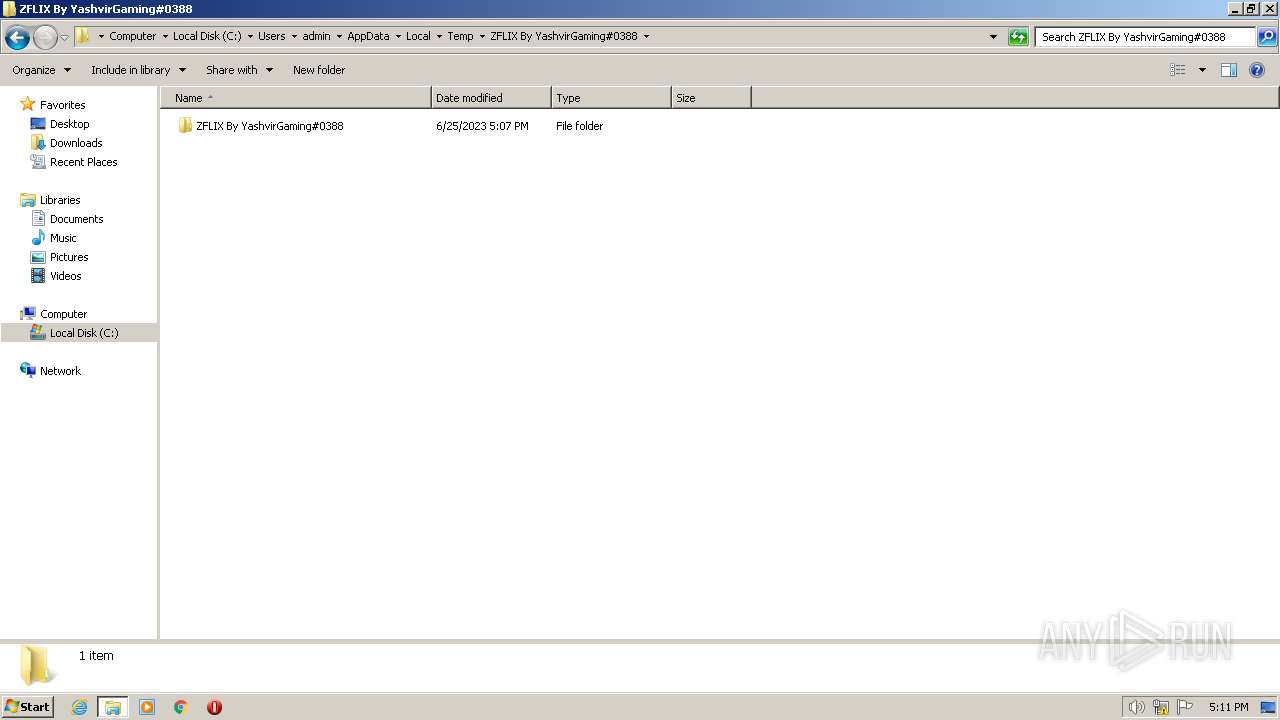Click the search magnifier icon
The image size is (1280, 720).
click(1266, 37)
